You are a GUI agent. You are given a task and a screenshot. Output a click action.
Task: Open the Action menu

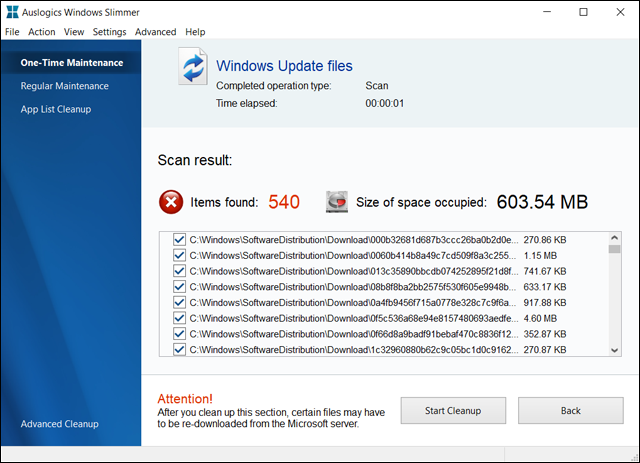point(42,32)
